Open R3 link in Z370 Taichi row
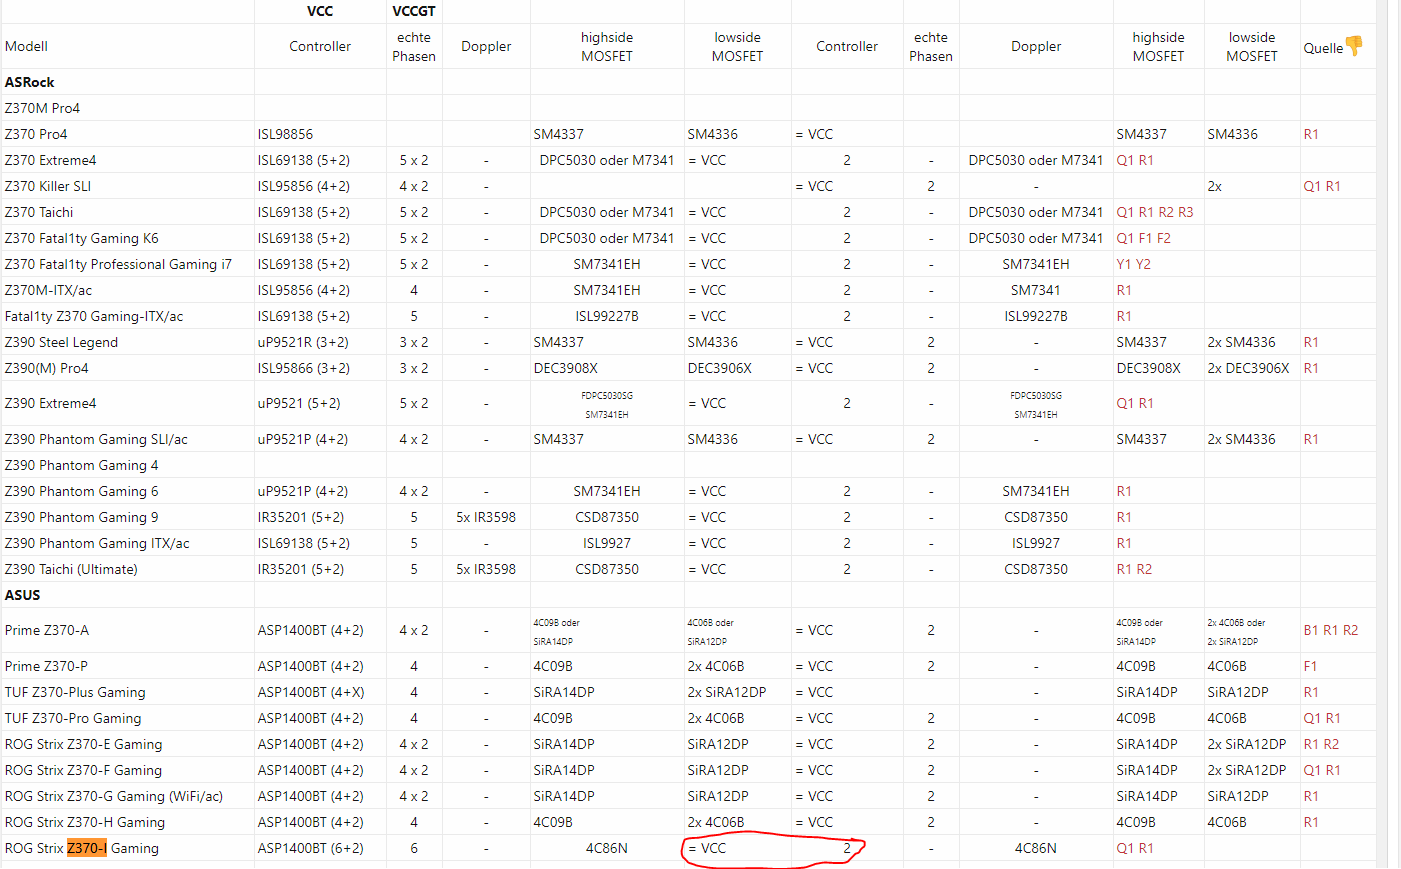 click(1186, 212)
